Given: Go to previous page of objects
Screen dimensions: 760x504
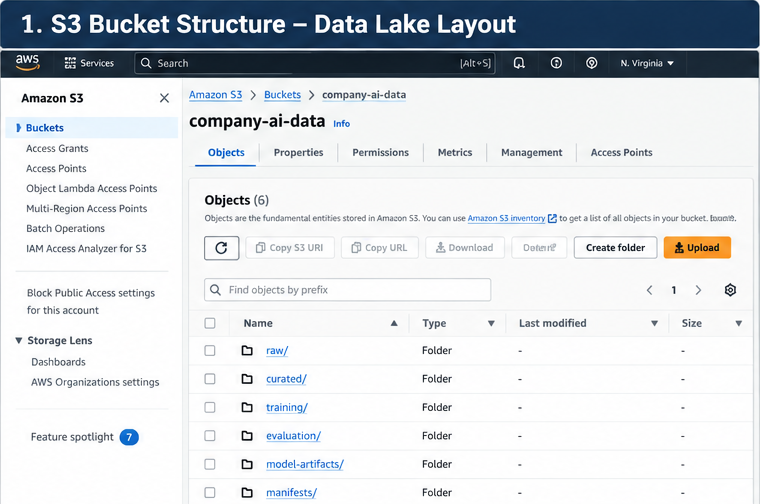Looking at the screenshot, I should point(649,290).
